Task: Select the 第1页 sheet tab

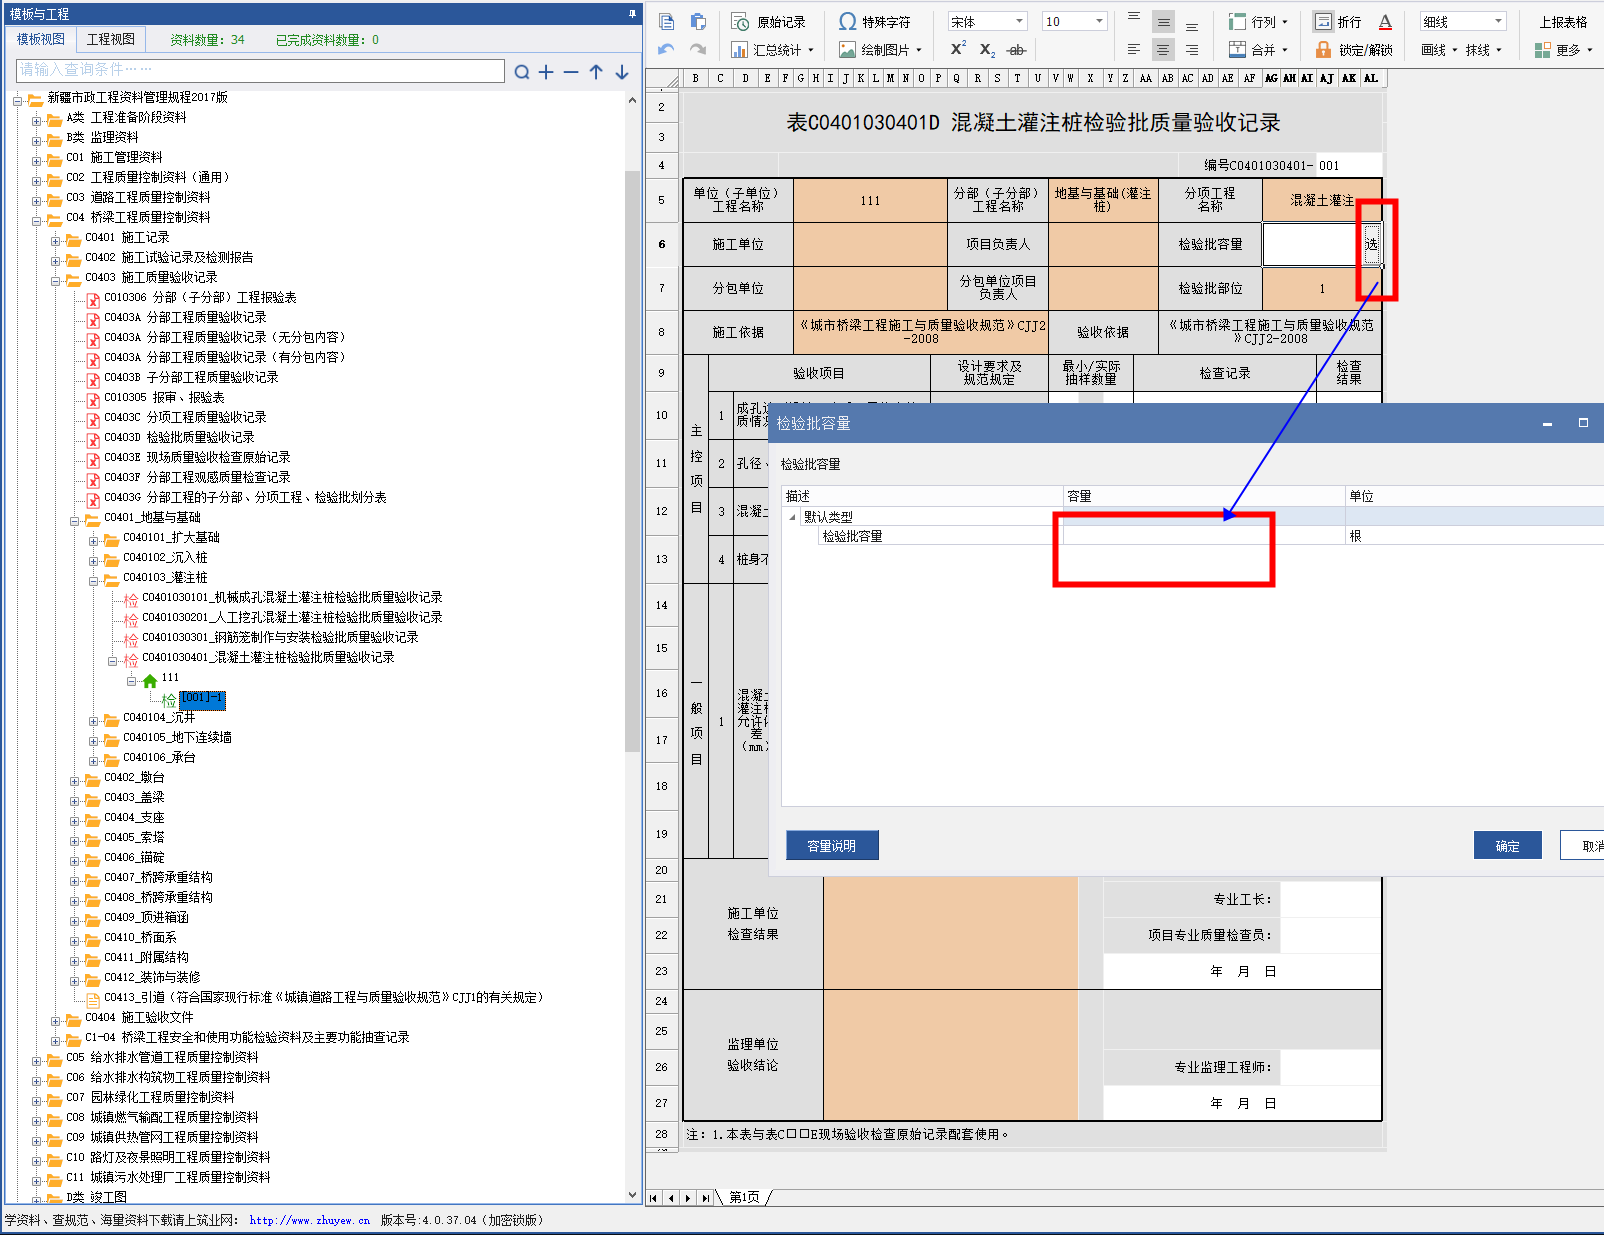Action: pos(744,1197)
